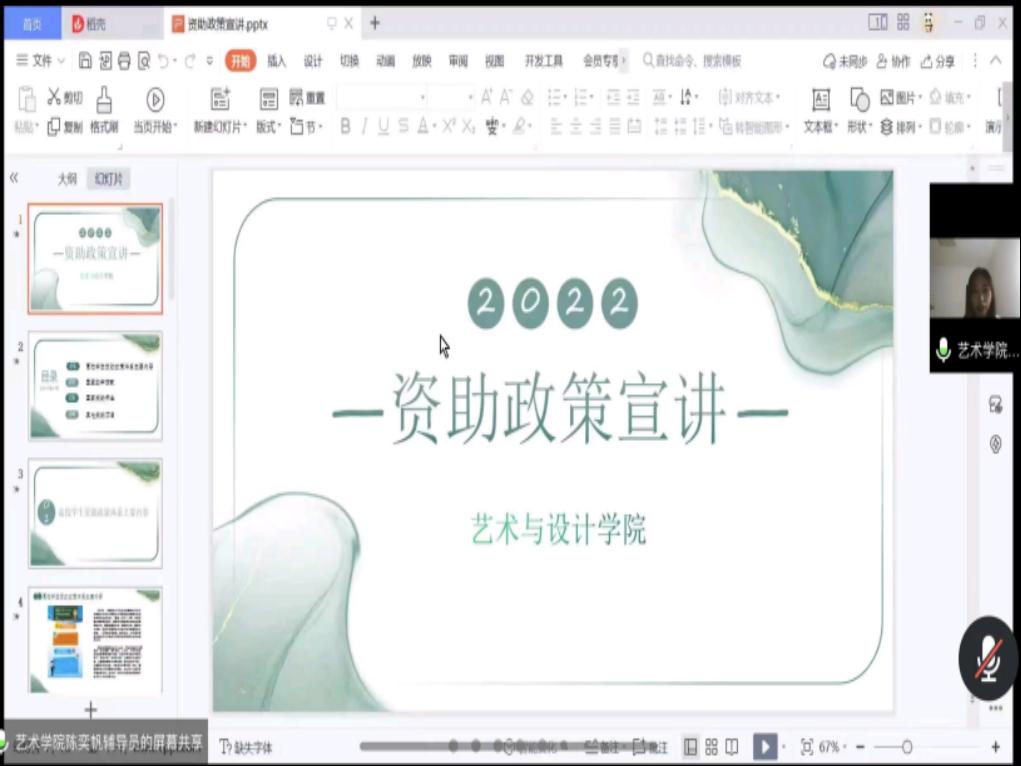
Task: Expand the 版式 layout dropdown
Action: point(268,127)
